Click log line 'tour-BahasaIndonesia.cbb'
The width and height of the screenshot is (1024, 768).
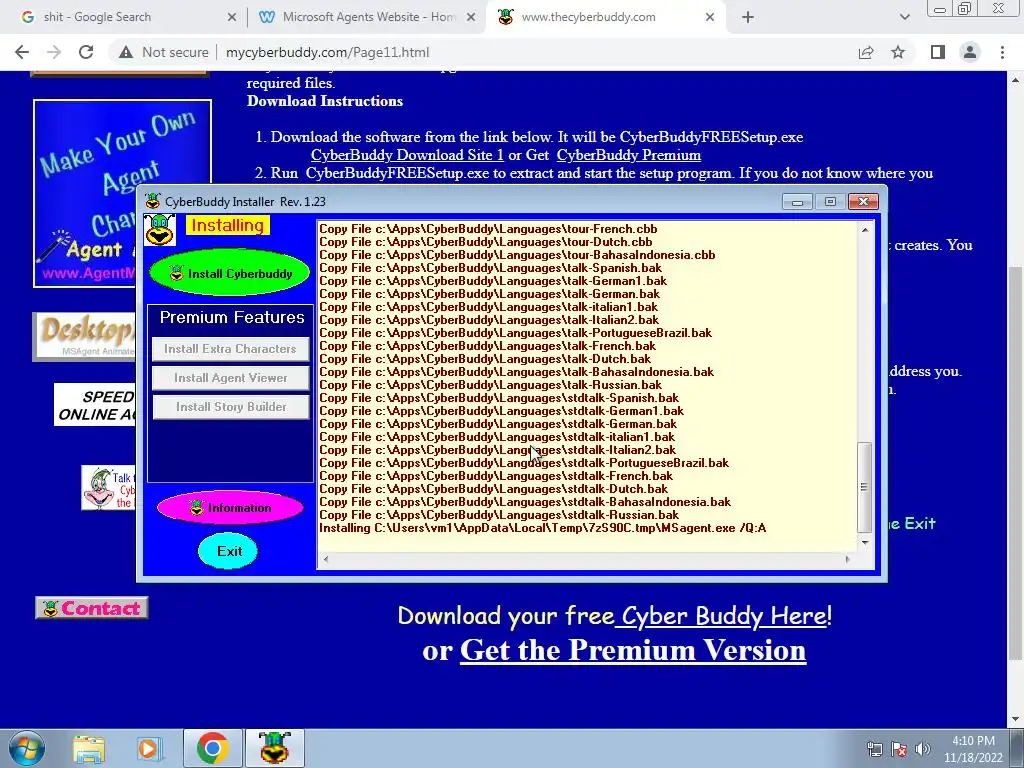click(x=517, y=255)
